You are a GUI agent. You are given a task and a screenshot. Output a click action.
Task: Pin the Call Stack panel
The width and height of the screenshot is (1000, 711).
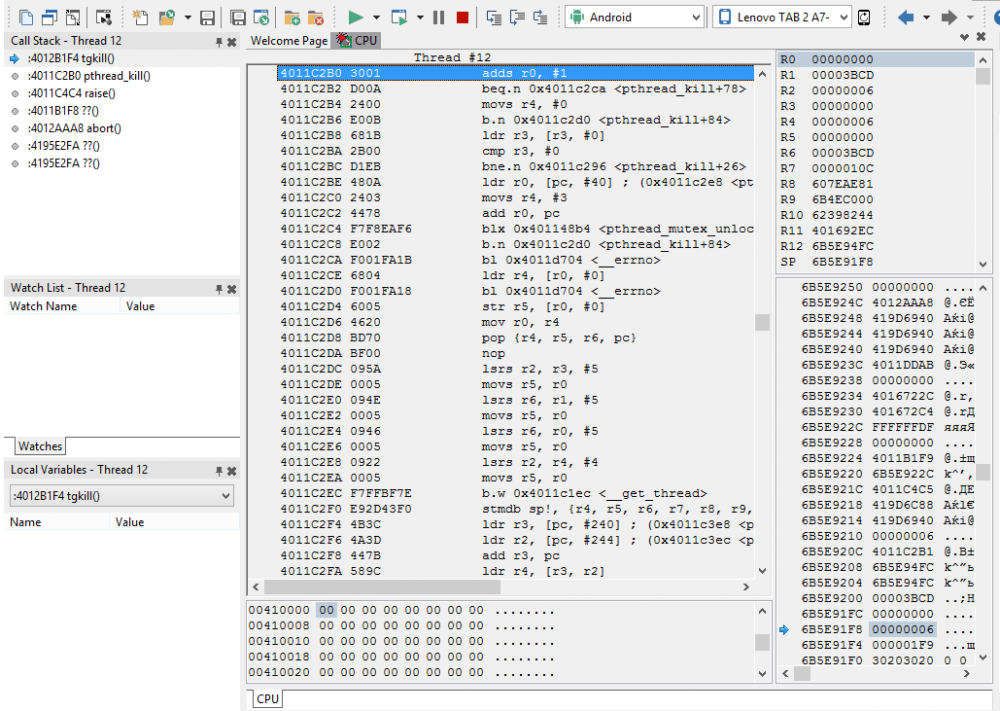tap(219, 41)
